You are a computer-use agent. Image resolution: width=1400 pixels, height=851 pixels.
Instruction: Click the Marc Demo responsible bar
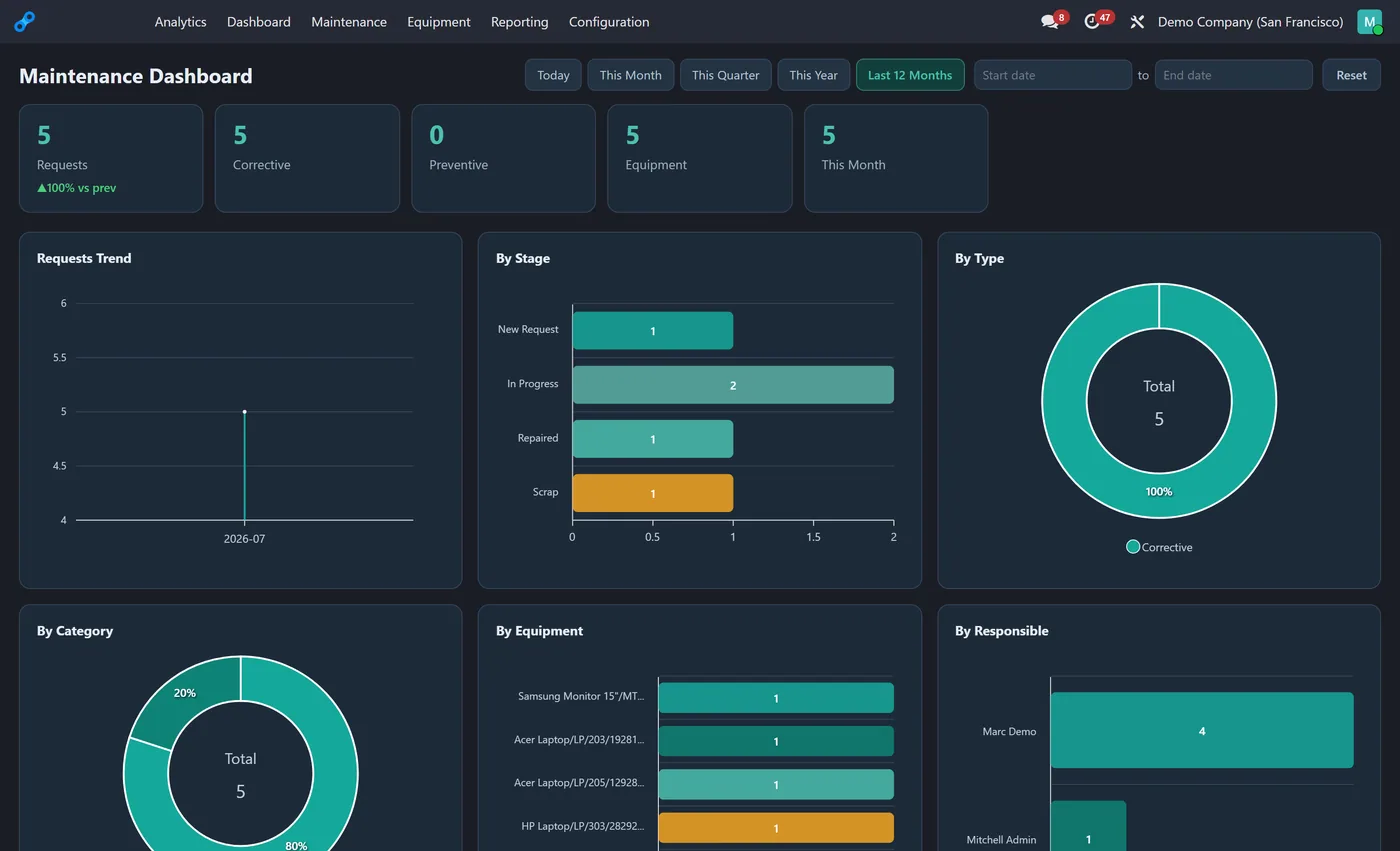pos(1202,731)
